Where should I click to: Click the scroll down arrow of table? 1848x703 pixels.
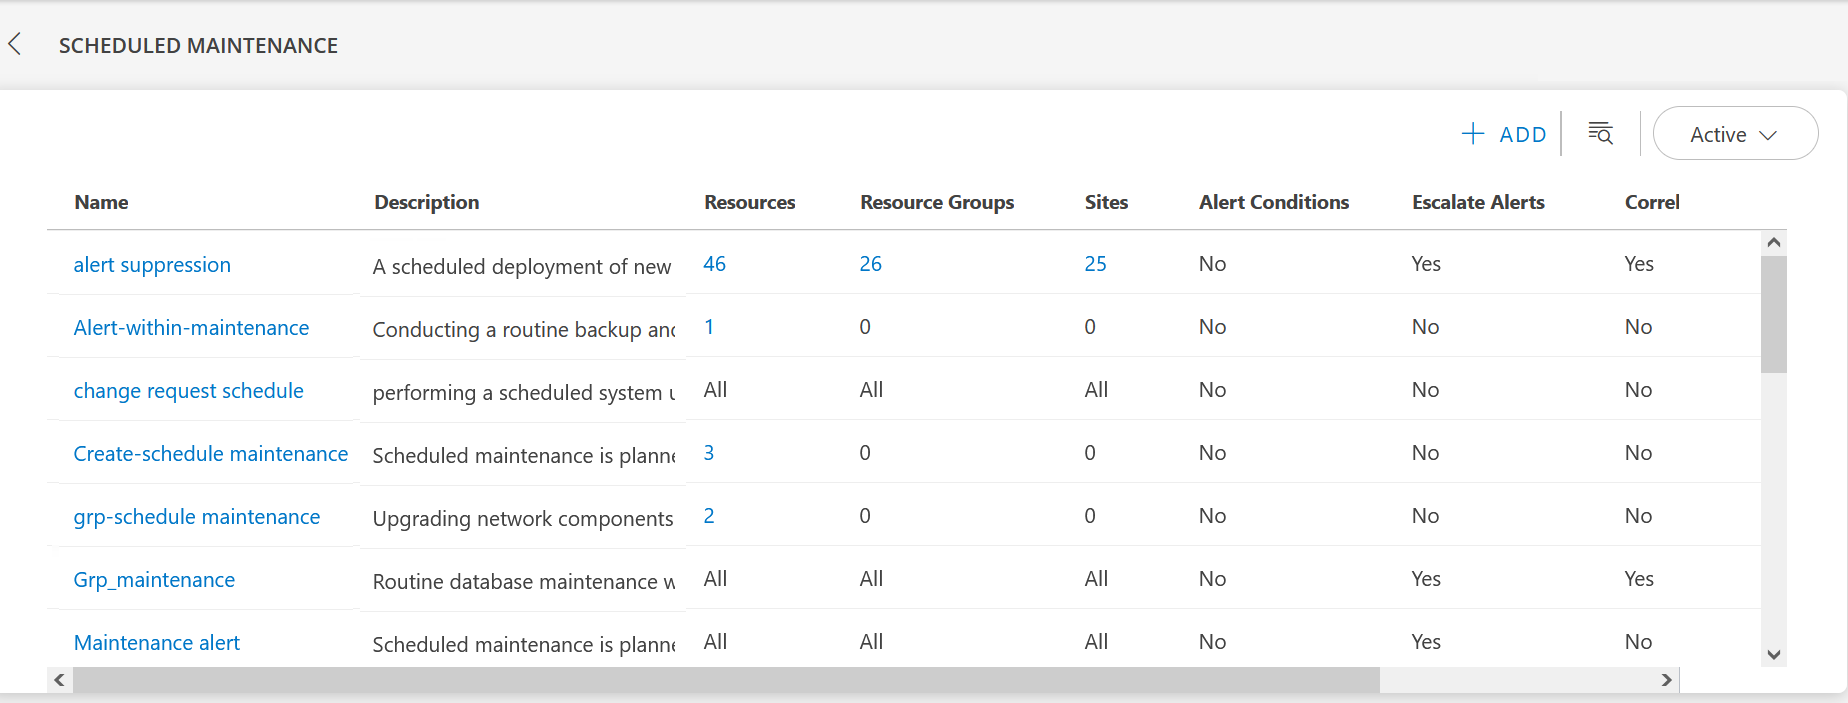[x=1773, y=655]
